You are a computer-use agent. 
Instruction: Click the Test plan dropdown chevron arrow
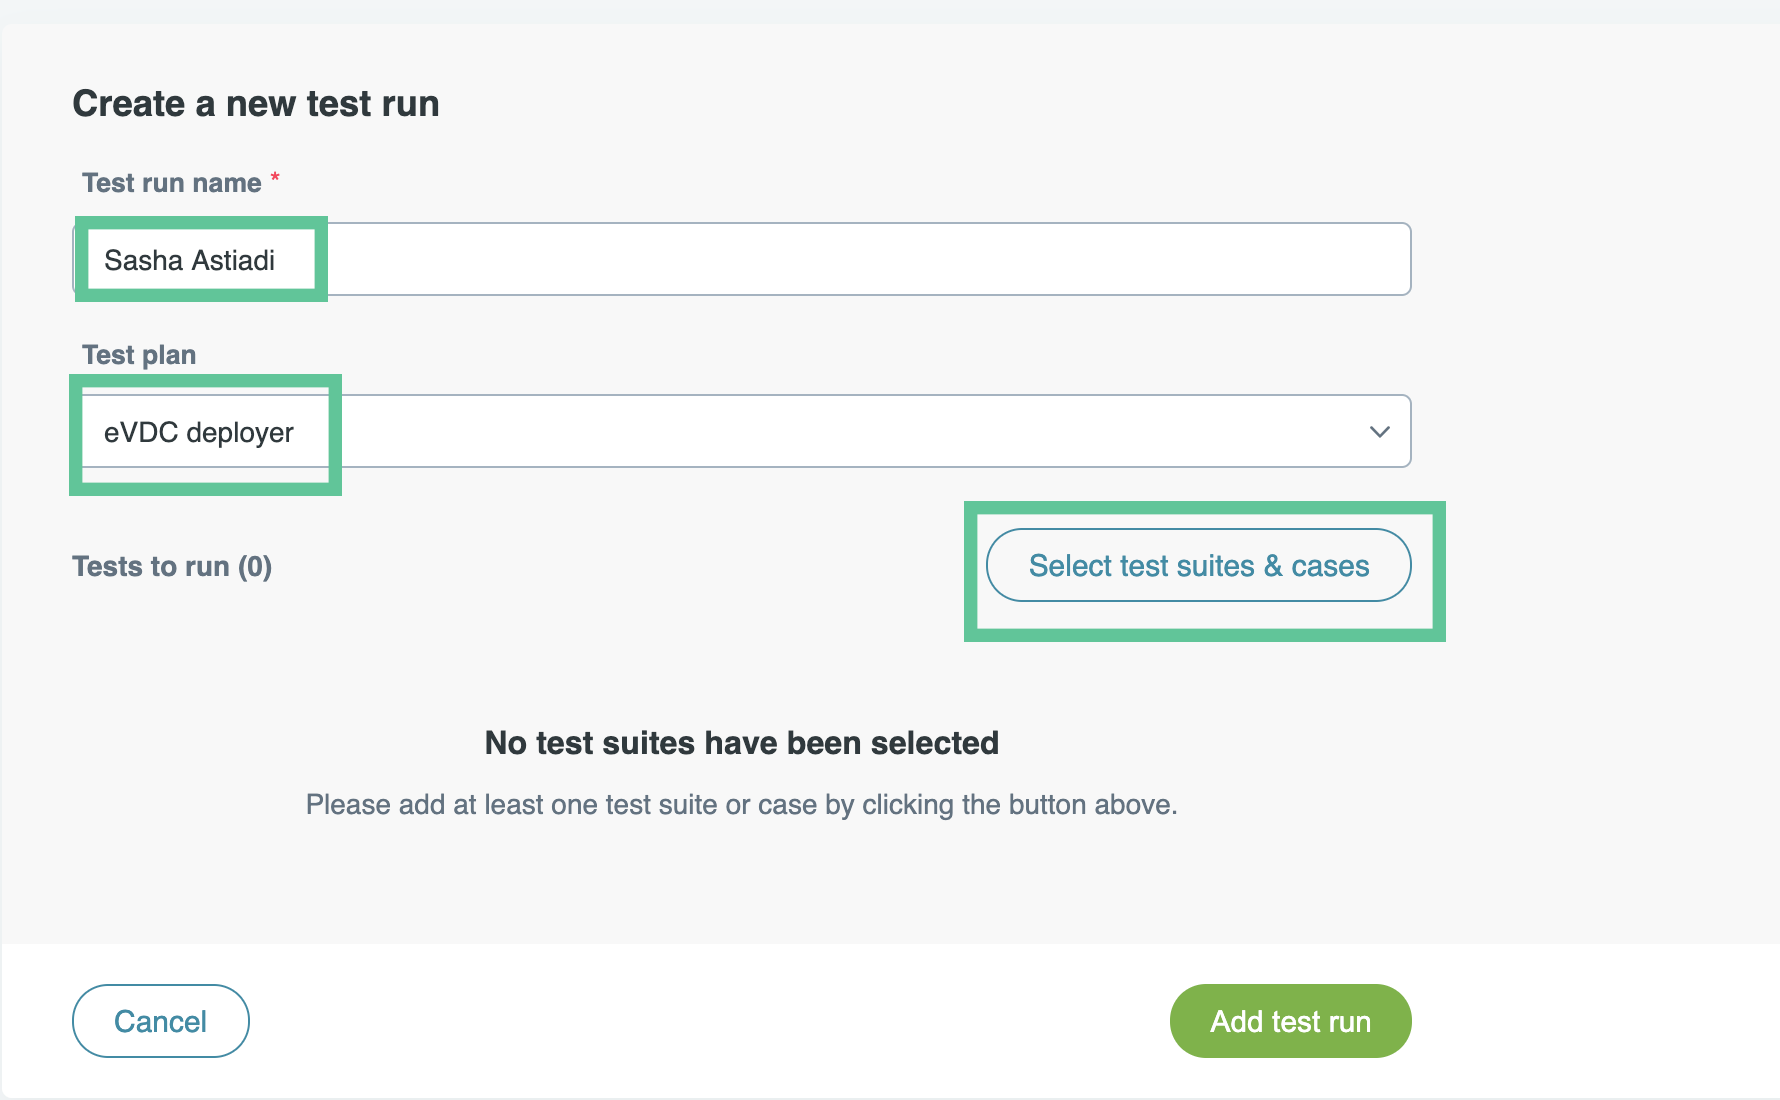coord(1379,432)
